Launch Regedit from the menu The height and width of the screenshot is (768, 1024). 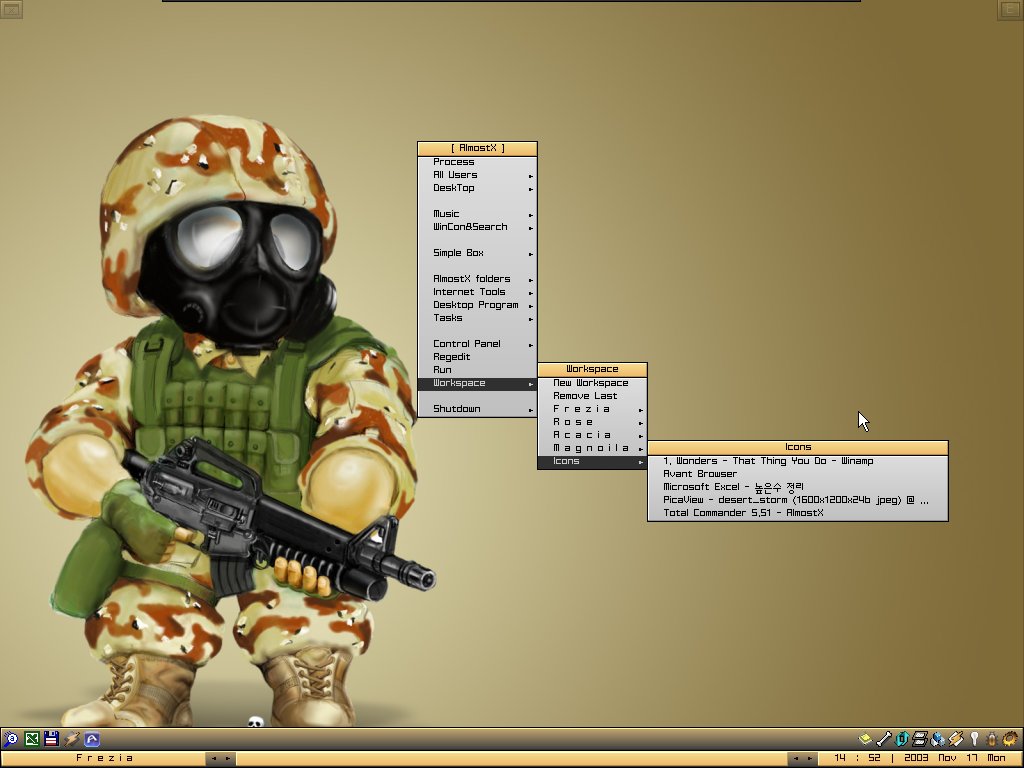(x=477, y=357)
